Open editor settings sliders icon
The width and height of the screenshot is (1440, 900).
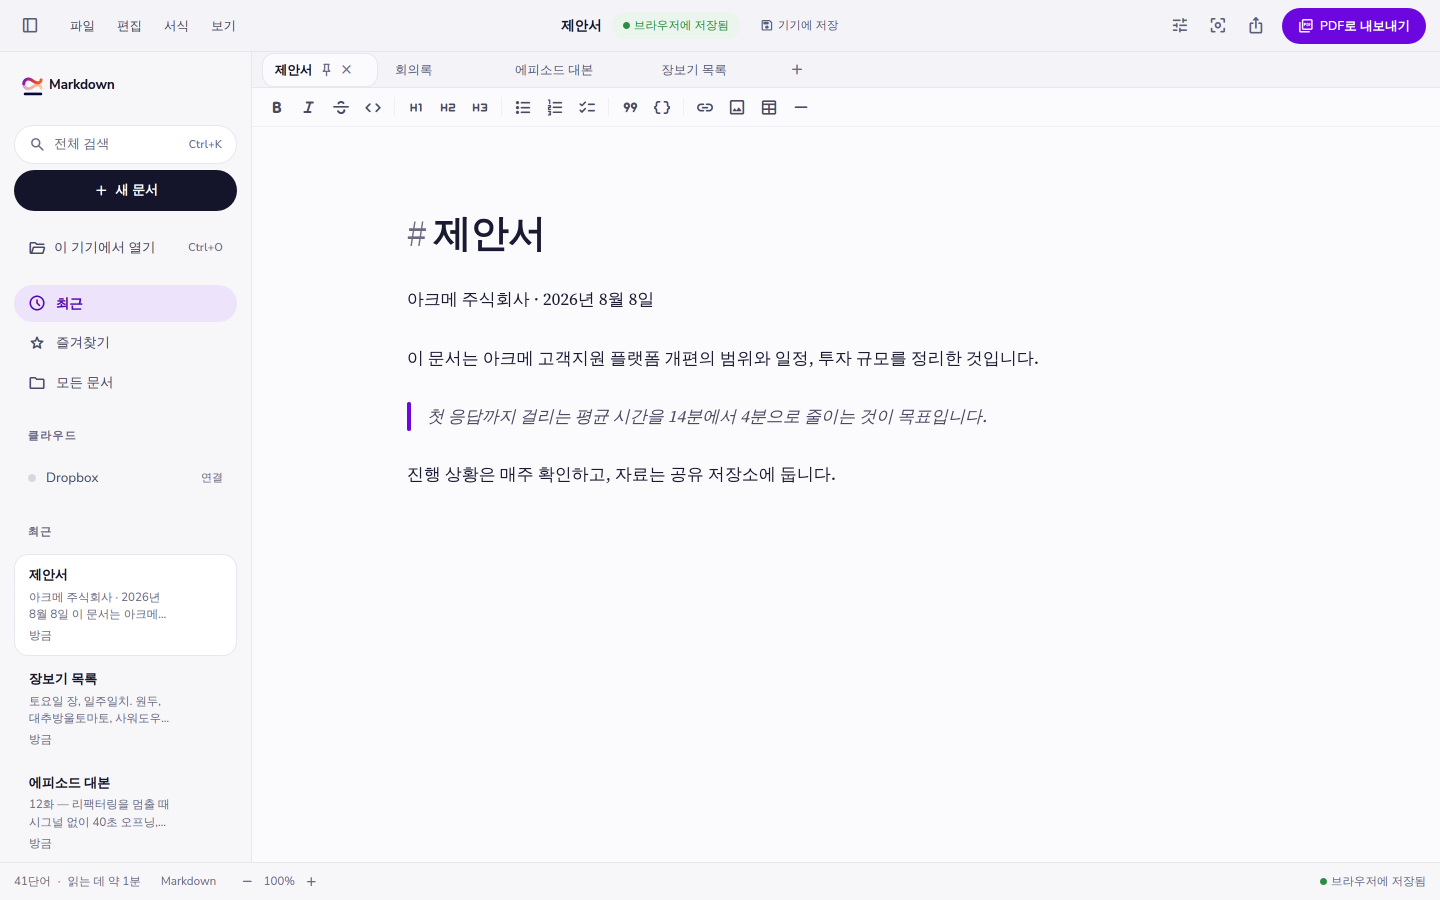(1180, 26)
